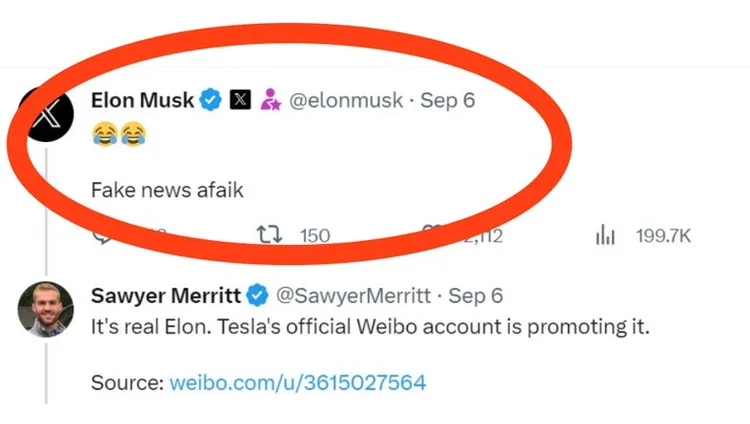Click the laughing-crying emojis in Elon's post
Viewport: 750px width, 424px height.
point(118,132)
